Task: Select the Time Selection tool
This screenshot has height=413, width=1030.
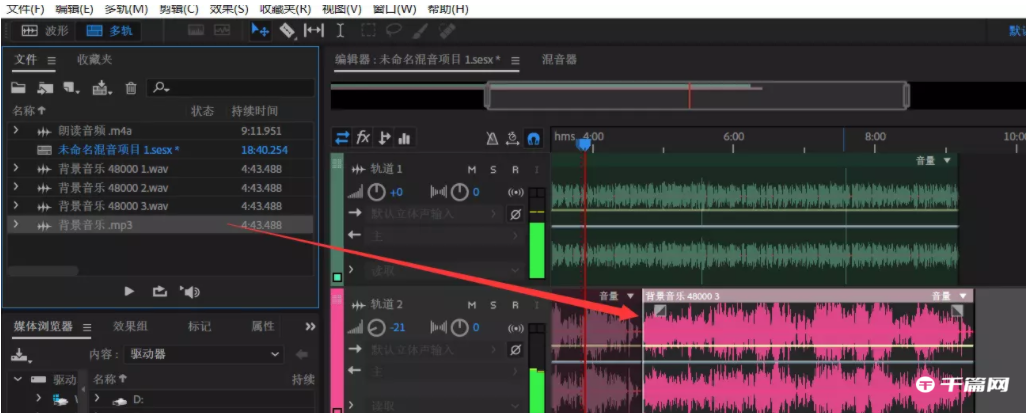Action: [340, 31]
